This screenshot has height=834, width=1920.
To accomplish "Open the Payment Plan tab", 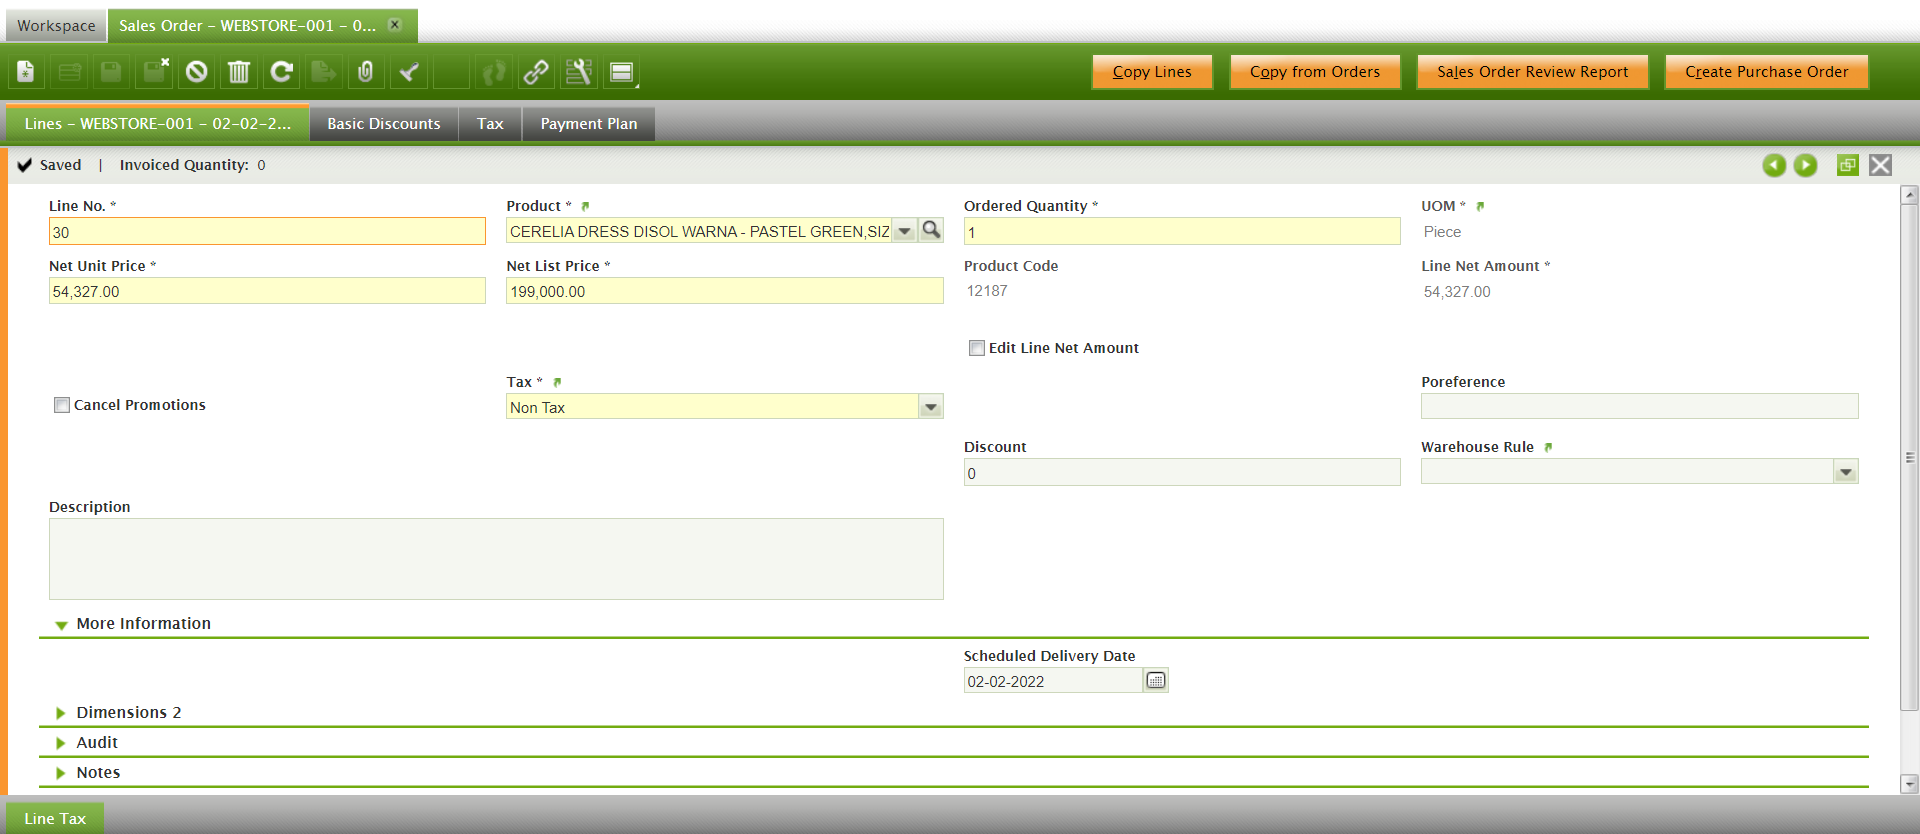I will [588, 124].
